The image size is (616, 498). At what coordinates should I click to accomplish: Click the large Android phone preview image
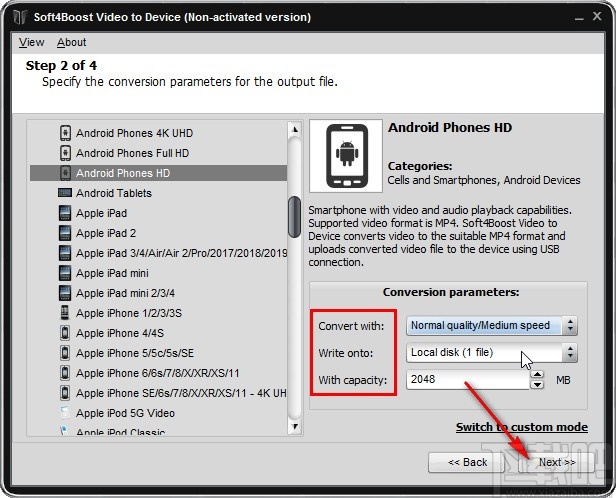[x=346, y=156]
